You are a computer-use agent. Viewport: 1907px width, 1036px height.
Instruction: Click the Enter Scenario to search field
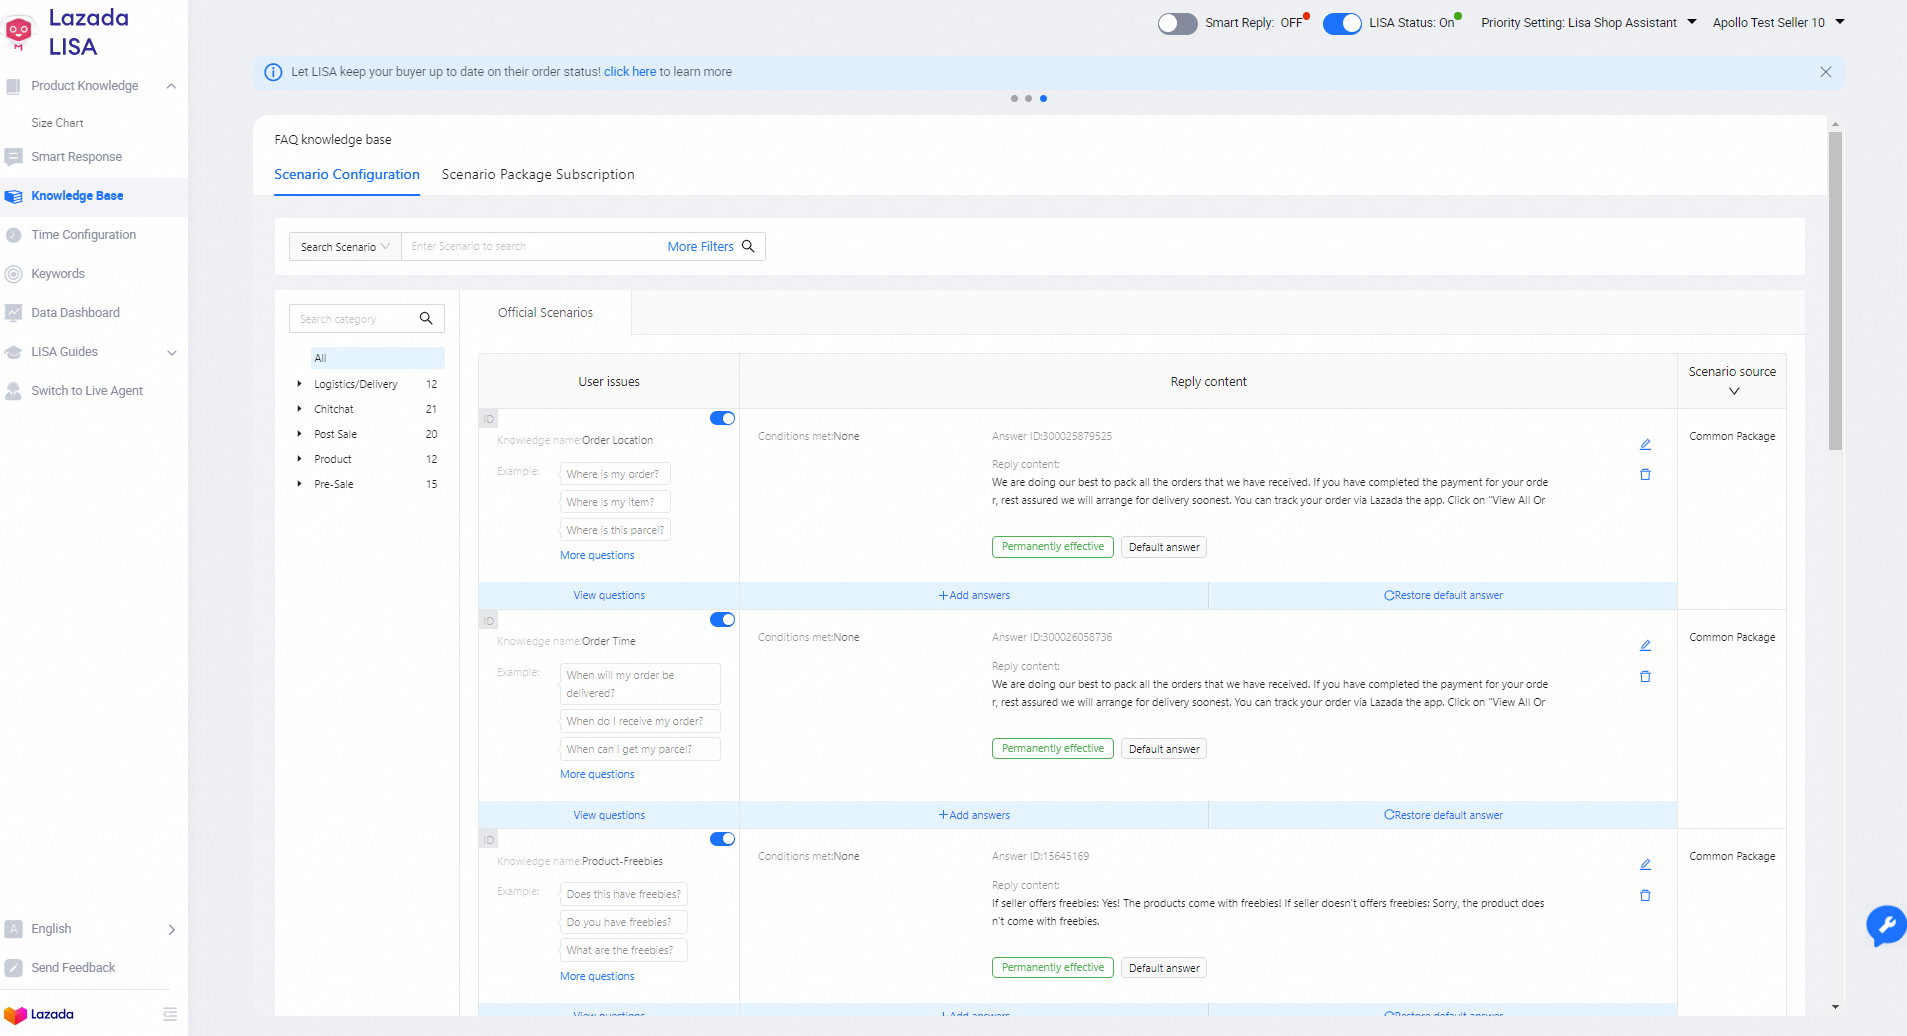coord(530,247)
